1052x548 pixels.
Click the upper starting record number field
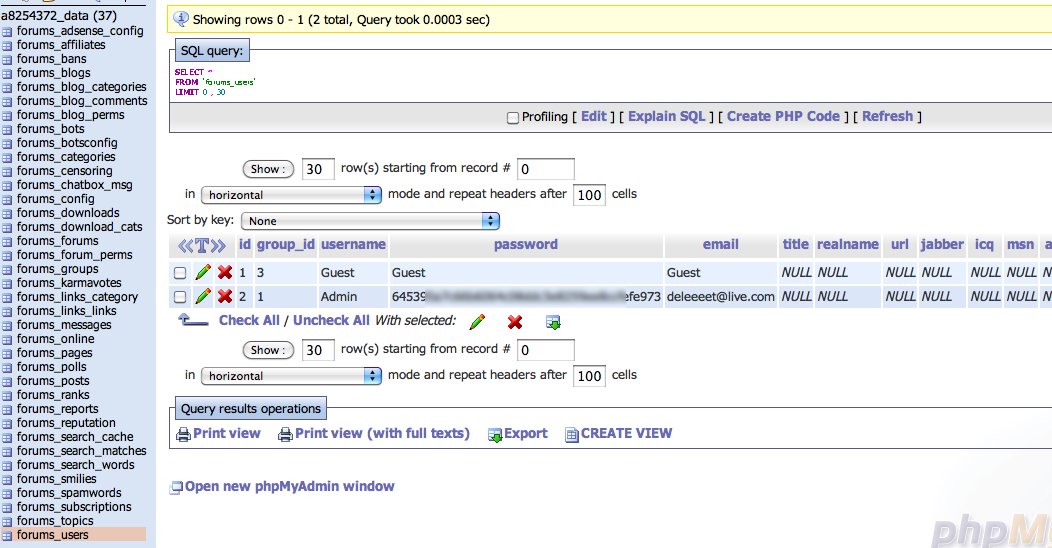[545, 169]
